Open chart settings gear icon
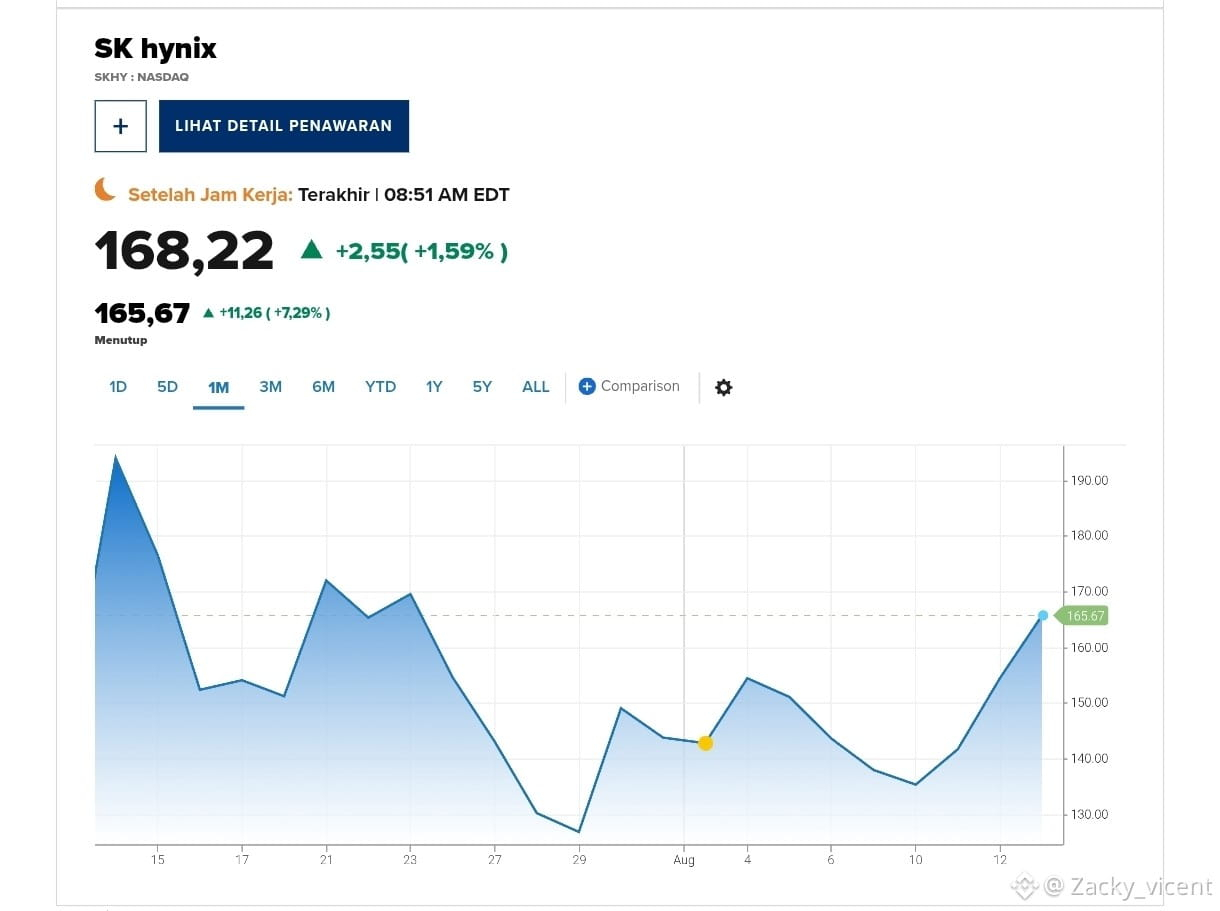 (724, 387)
